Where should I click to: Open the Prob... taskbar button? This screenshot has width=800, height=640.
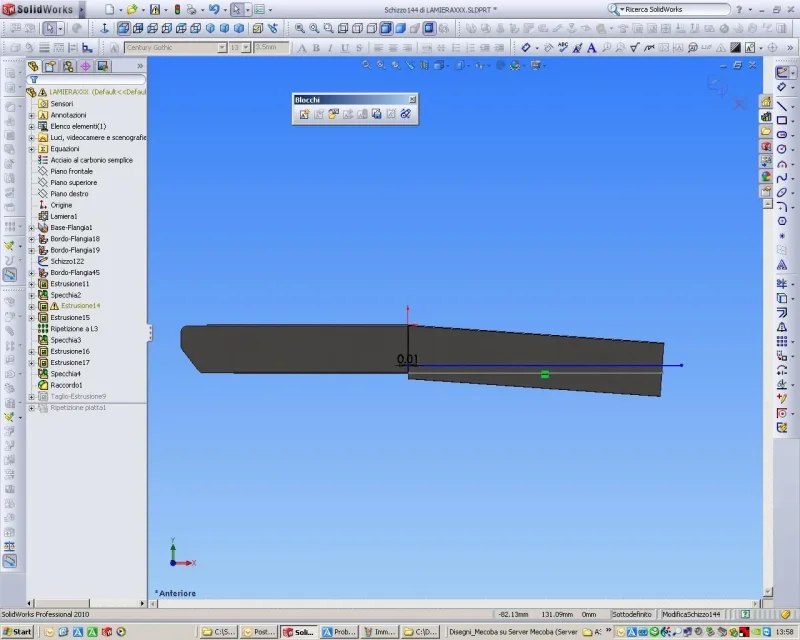339,632
